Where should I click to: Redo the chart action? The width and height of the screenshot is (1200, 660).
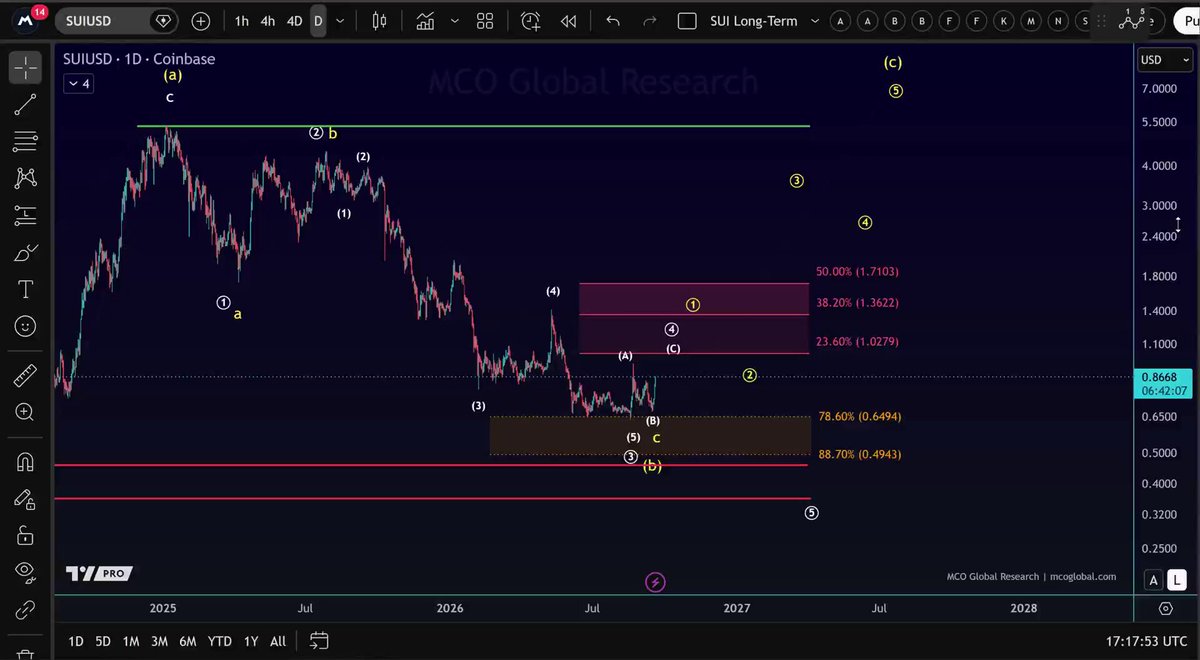(650, 21)
